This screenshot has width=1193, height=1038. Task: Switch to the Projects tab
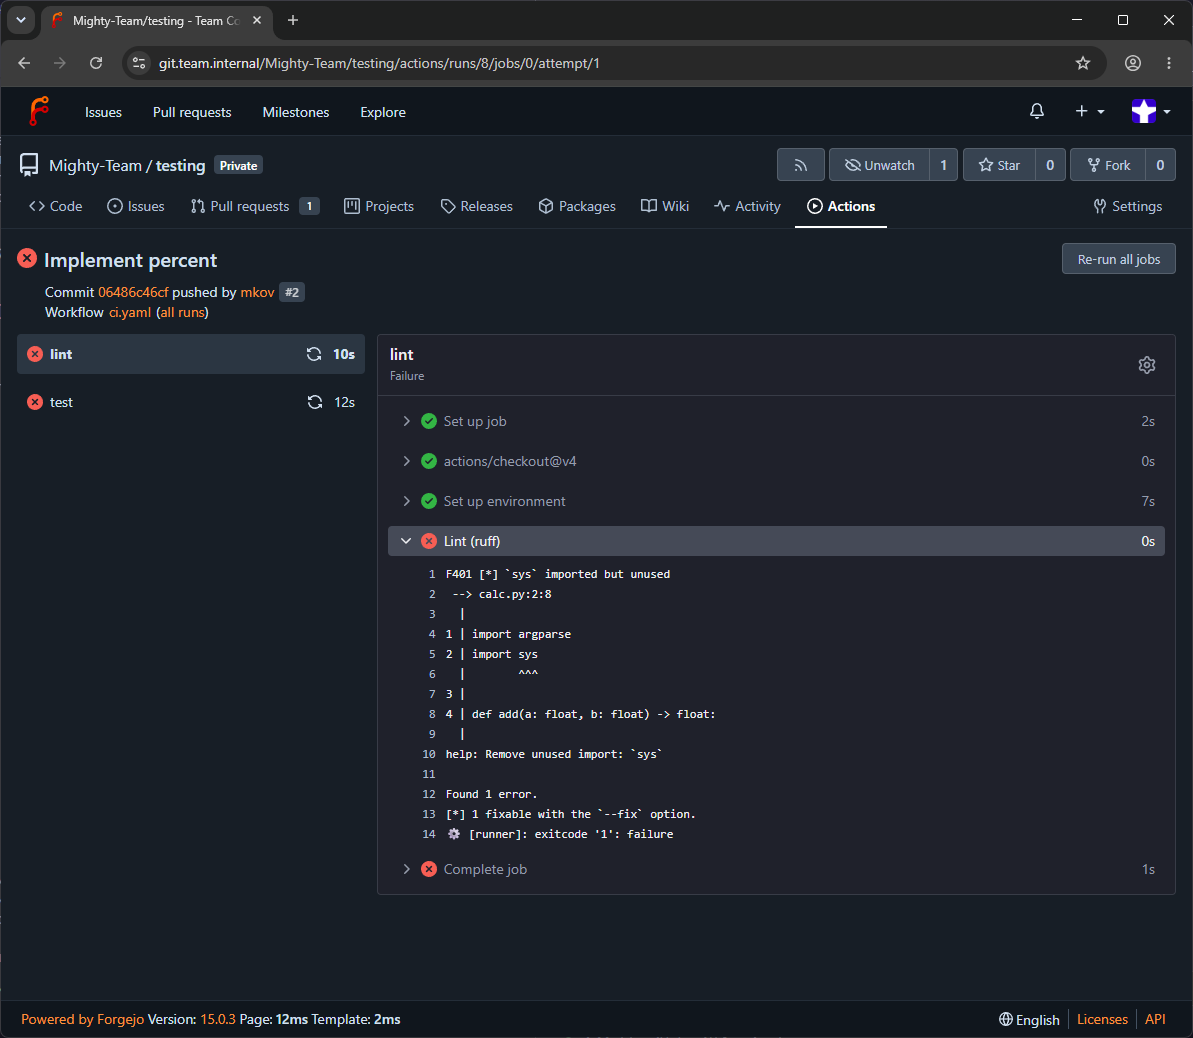click(x=379, y=206)
